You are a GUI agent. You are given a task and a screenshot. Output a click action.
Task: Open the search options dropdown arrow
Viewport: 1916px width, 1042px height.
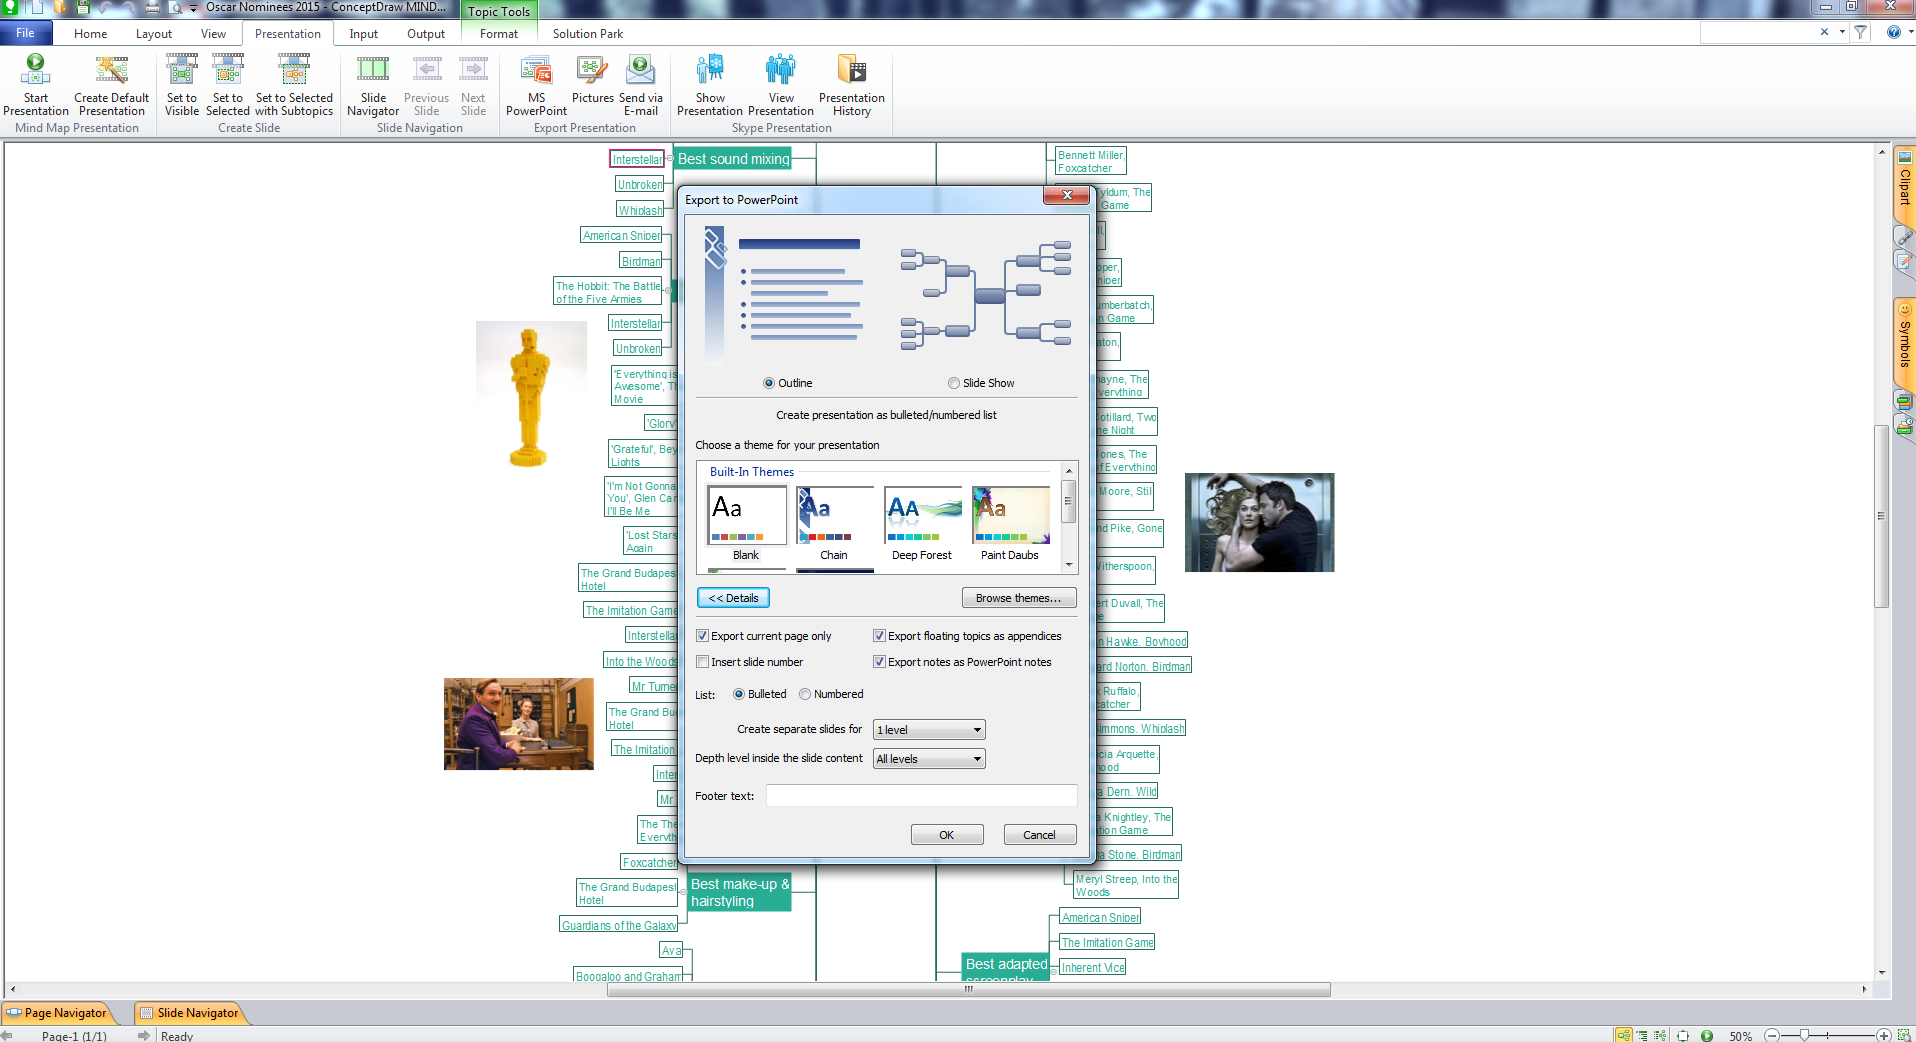click(1842, 32)
